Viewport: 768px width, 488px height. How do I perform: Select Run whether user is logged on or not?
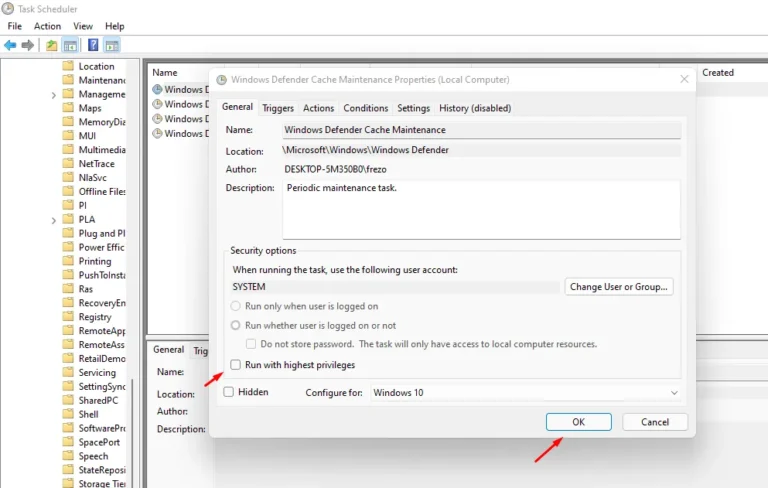[x=236, y=325]
